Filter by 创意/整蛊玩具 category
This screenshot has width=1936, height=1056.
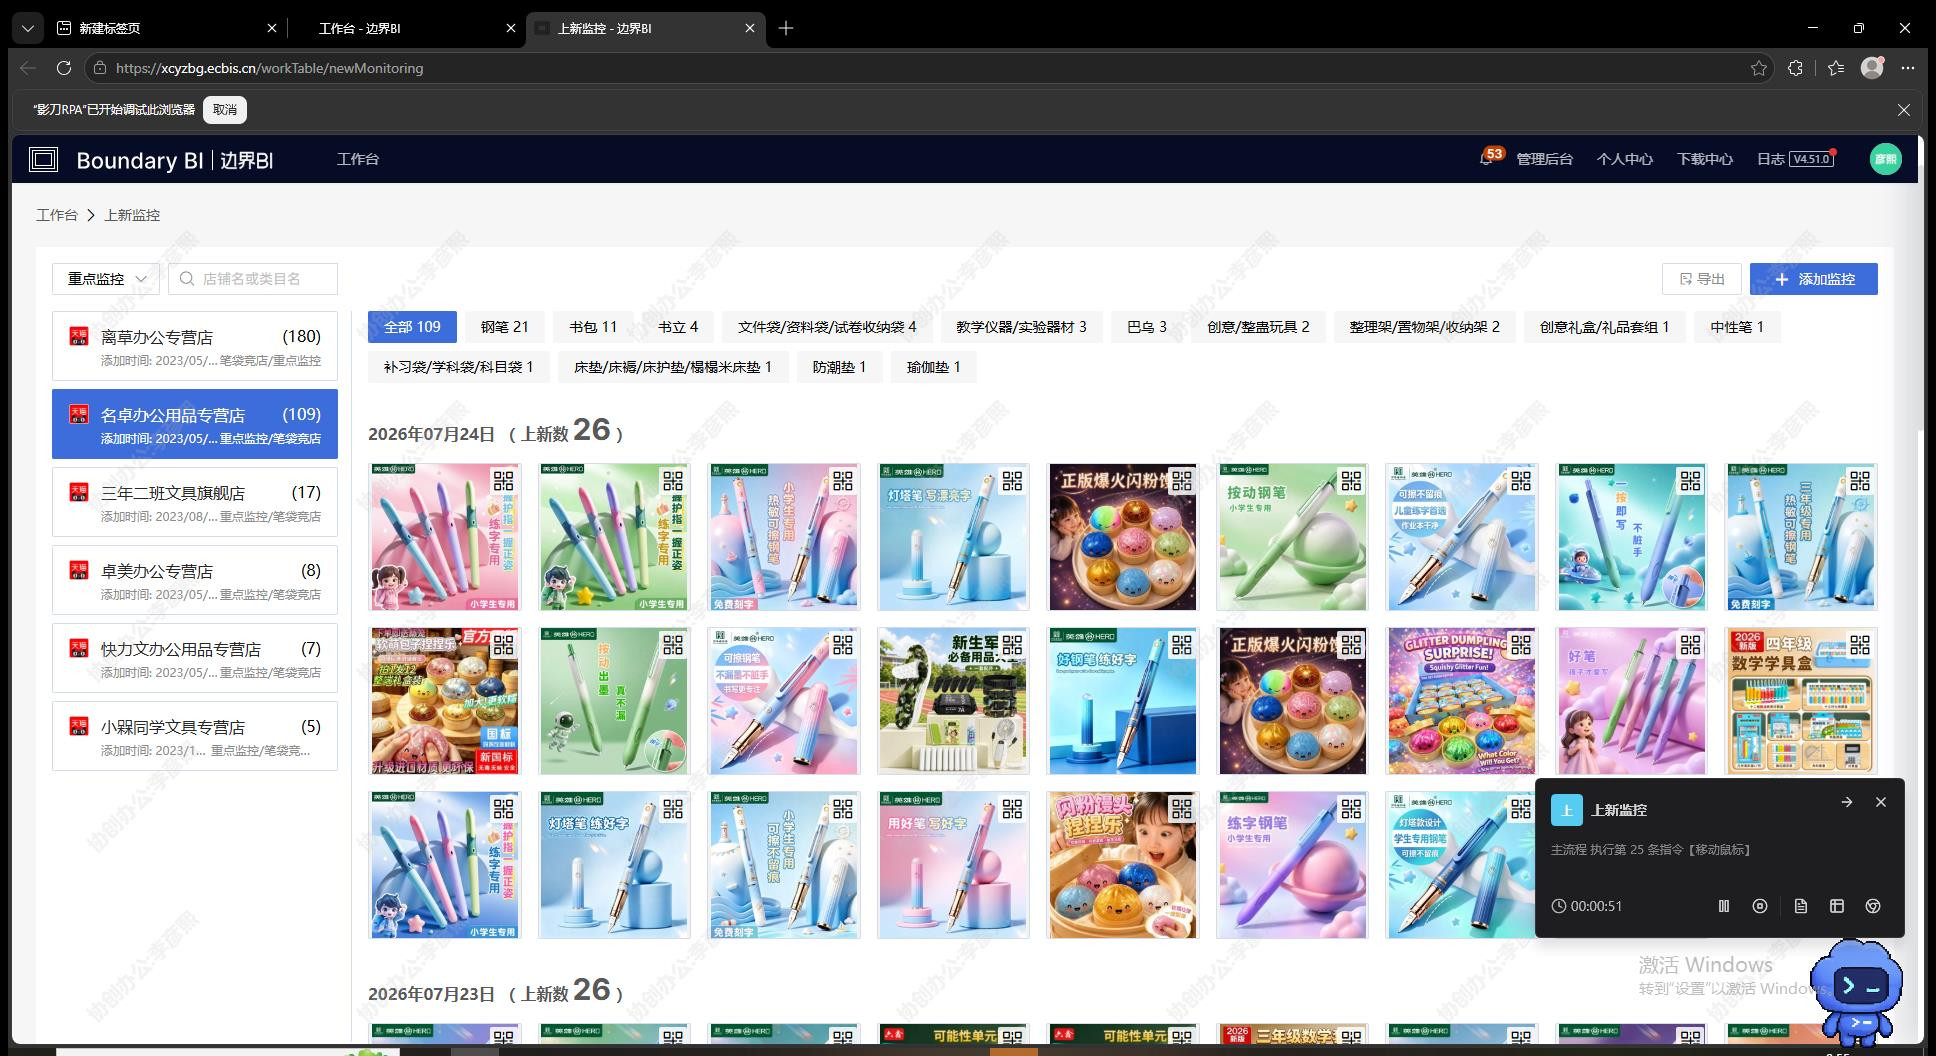click(x=1258, y=327)
